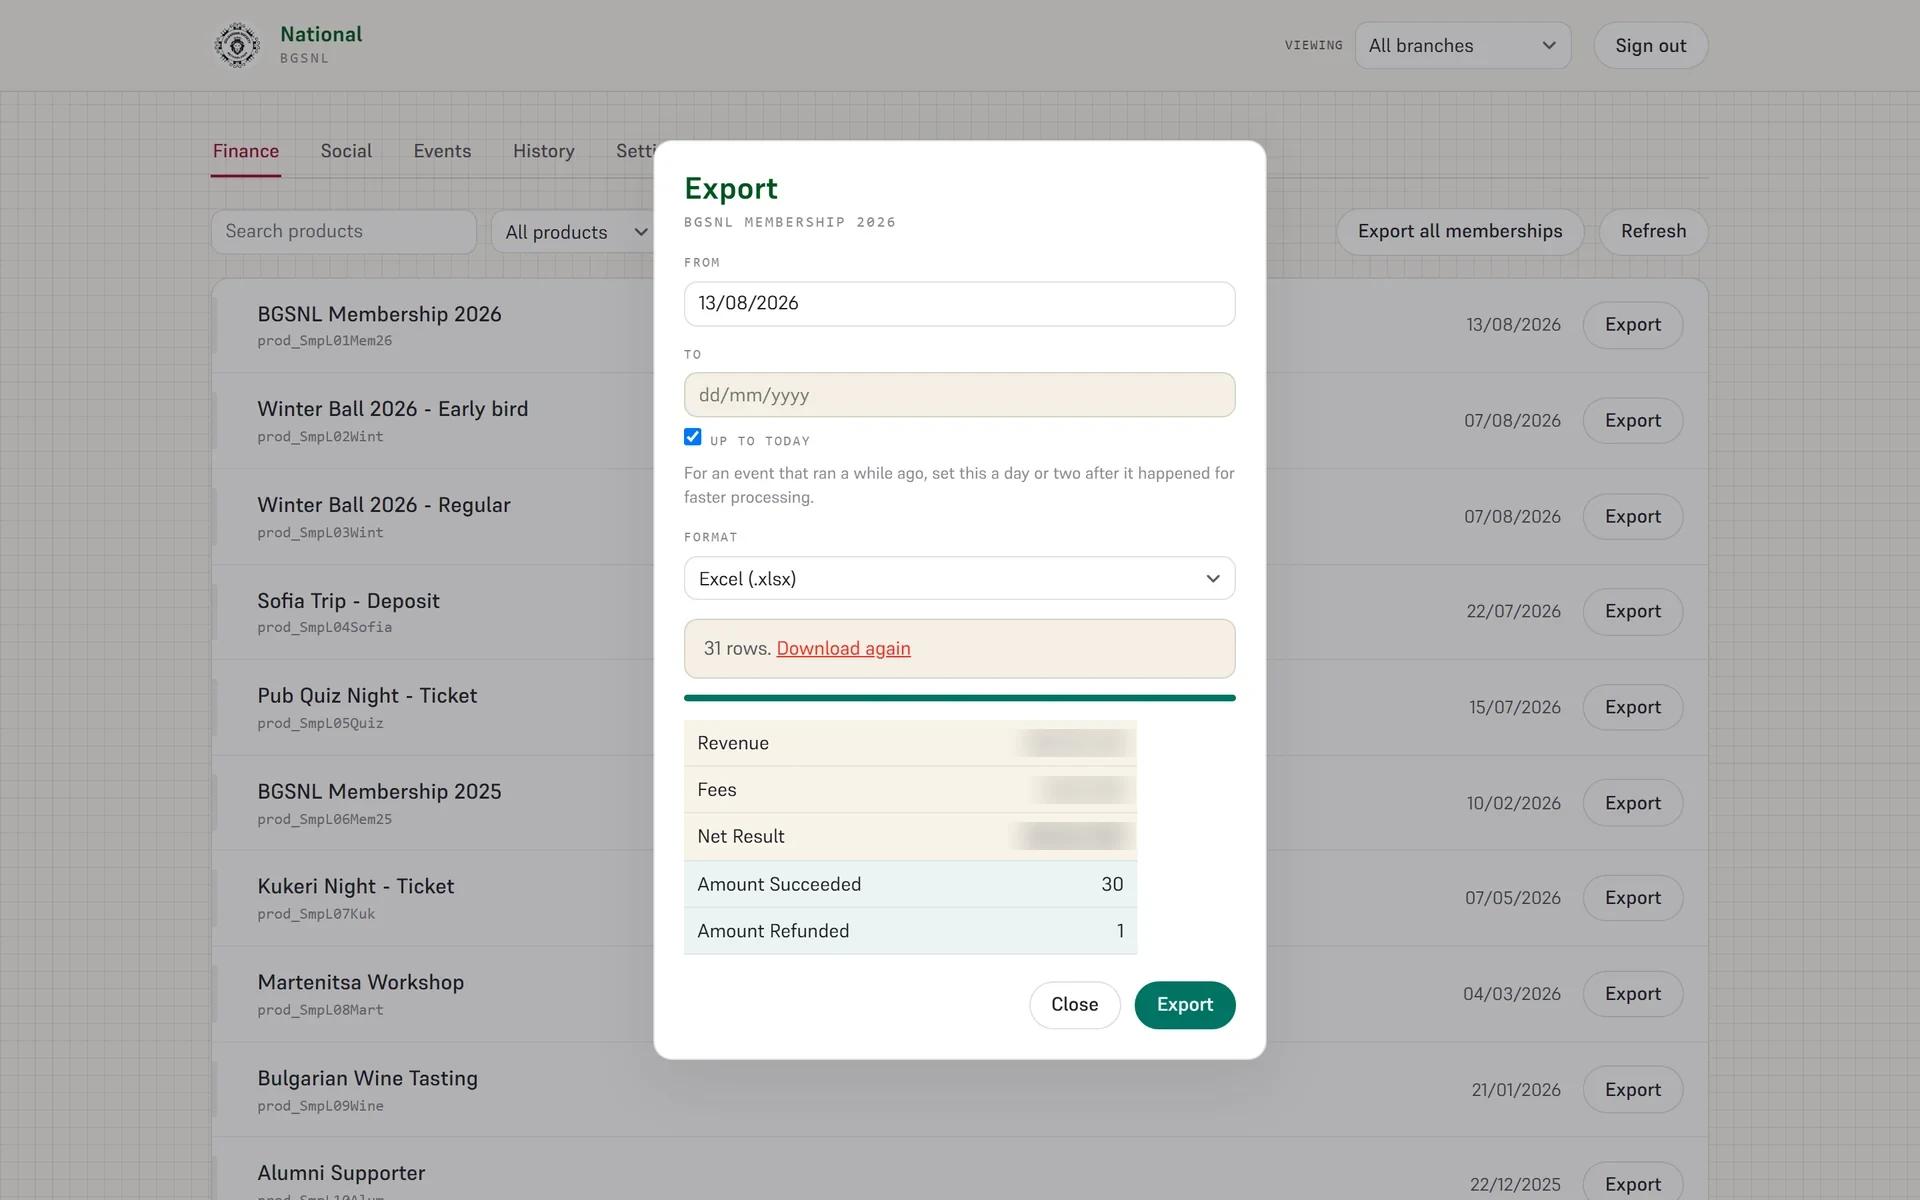
Task: Click the green export progress bar
Action: pos(959,698)
